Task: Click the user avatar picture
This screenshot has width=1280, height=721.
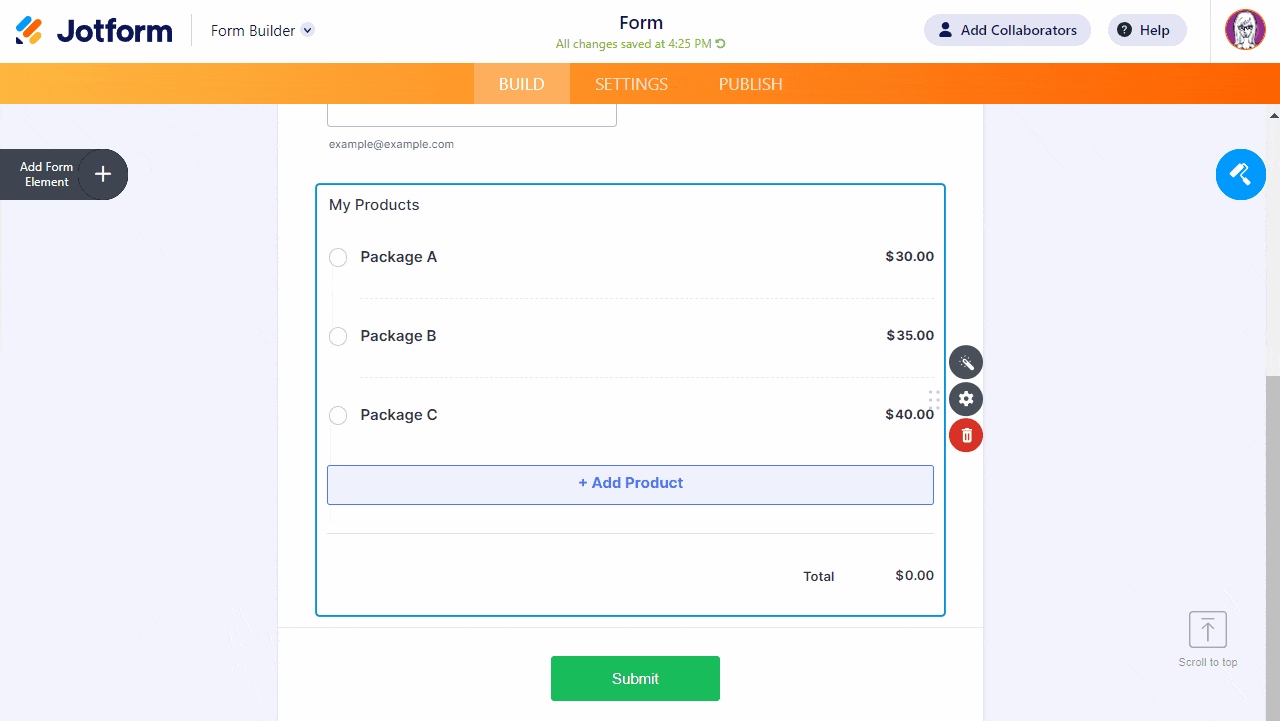Action: [1245, 30]
